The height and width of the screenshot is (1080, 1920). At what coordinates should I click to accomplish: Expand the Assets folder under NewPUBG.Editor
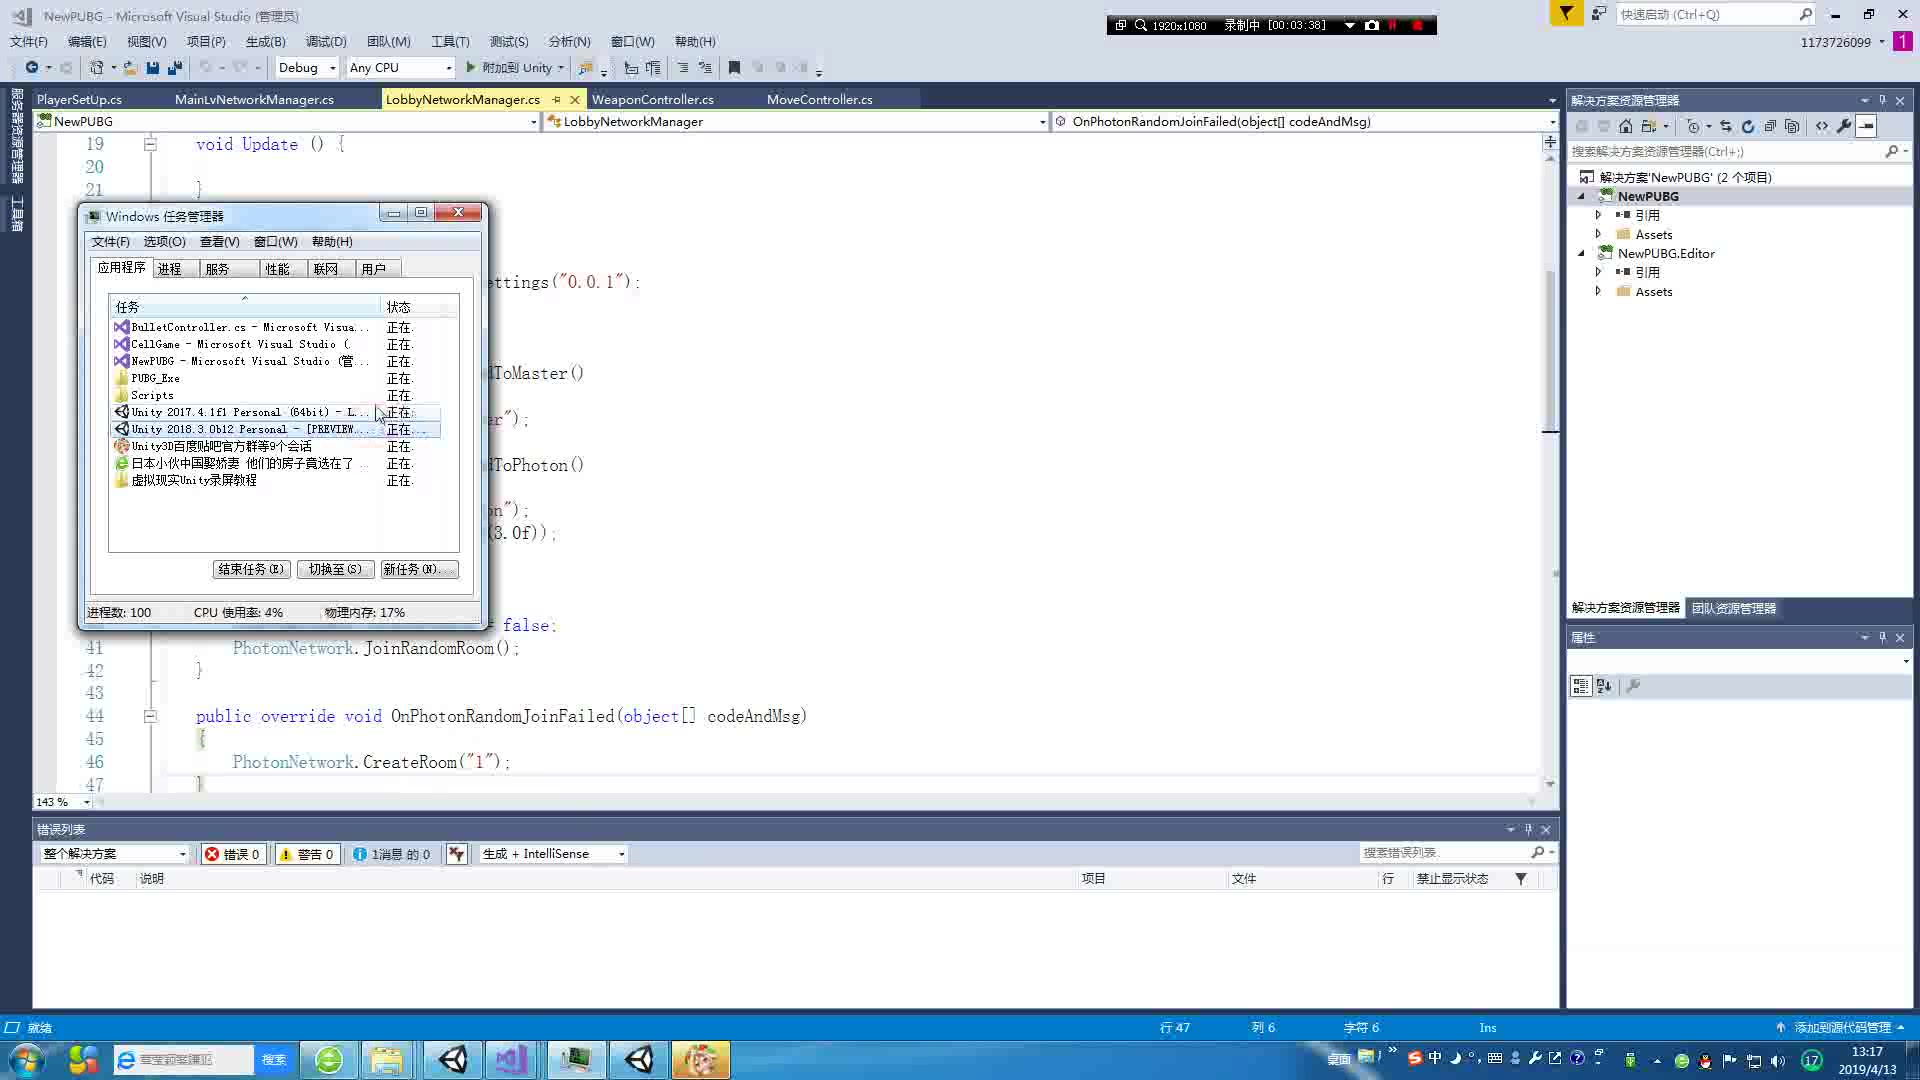tap(1598, 292)
